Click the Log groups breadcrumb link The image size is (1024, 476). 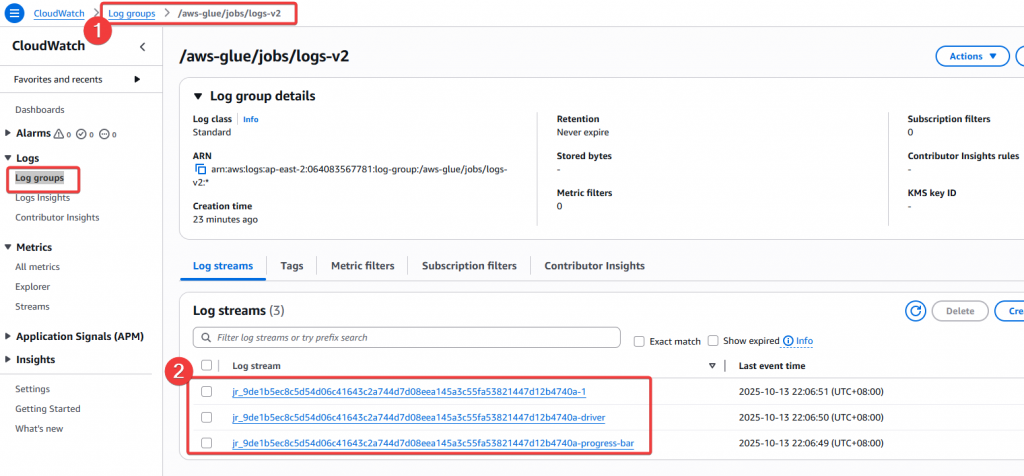tap(132, 13)
